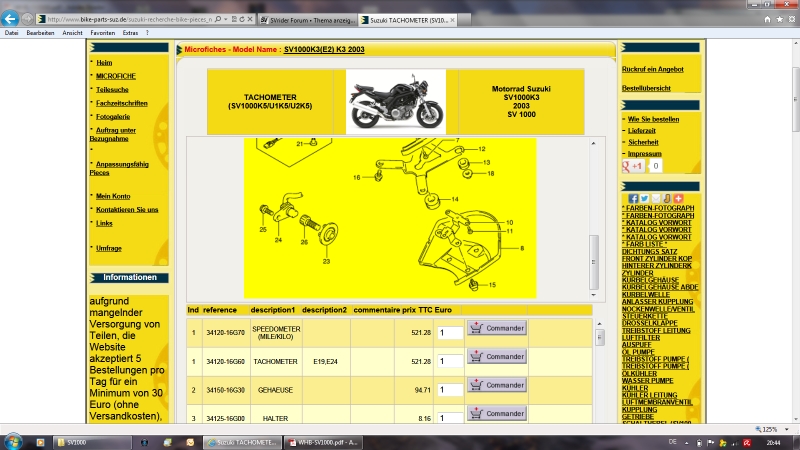The height and width of the screenshot is (450, 800).
Task: Click reference 34120-16G70 cell
Action: pos(226,333)
